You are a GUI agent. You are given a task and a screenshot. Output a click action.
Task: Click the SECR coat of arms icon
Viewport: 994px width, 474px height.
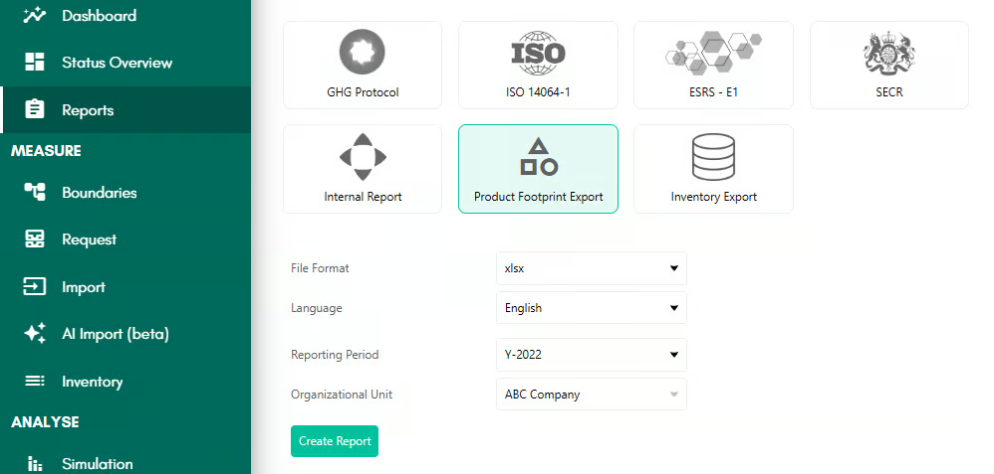point(889,53)
